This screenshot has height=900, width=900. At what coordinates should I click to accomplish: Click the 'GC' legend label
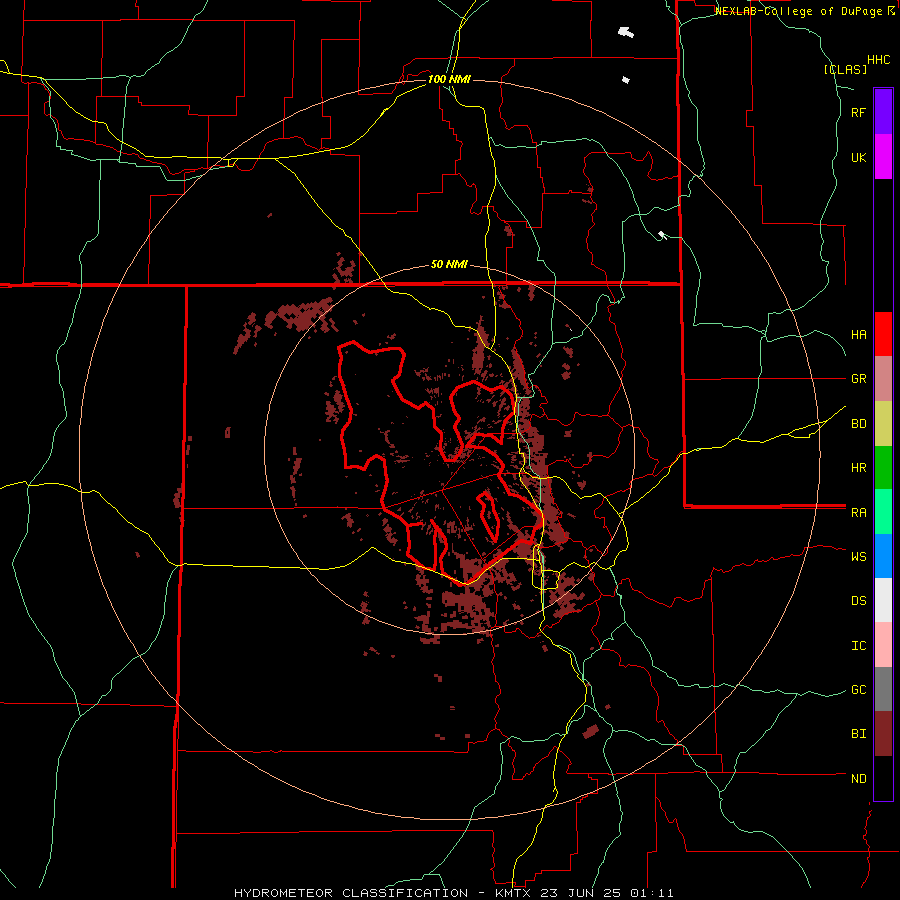(858, 690)
